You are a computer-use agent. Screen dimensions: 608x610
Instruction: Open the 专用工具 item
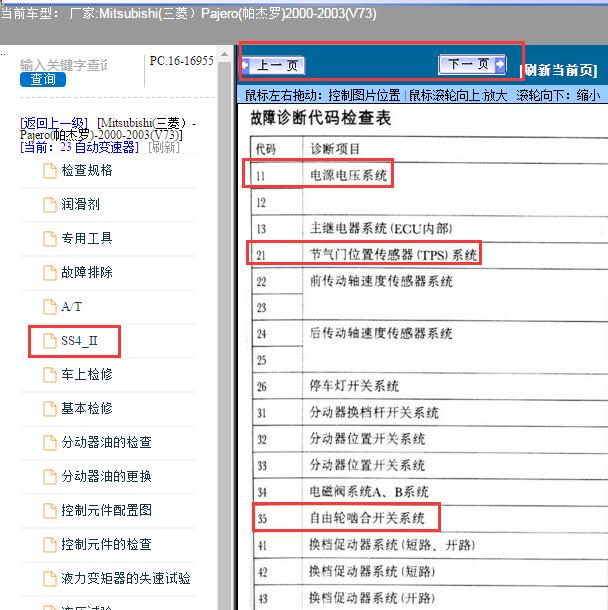click(x=87, y=238)
